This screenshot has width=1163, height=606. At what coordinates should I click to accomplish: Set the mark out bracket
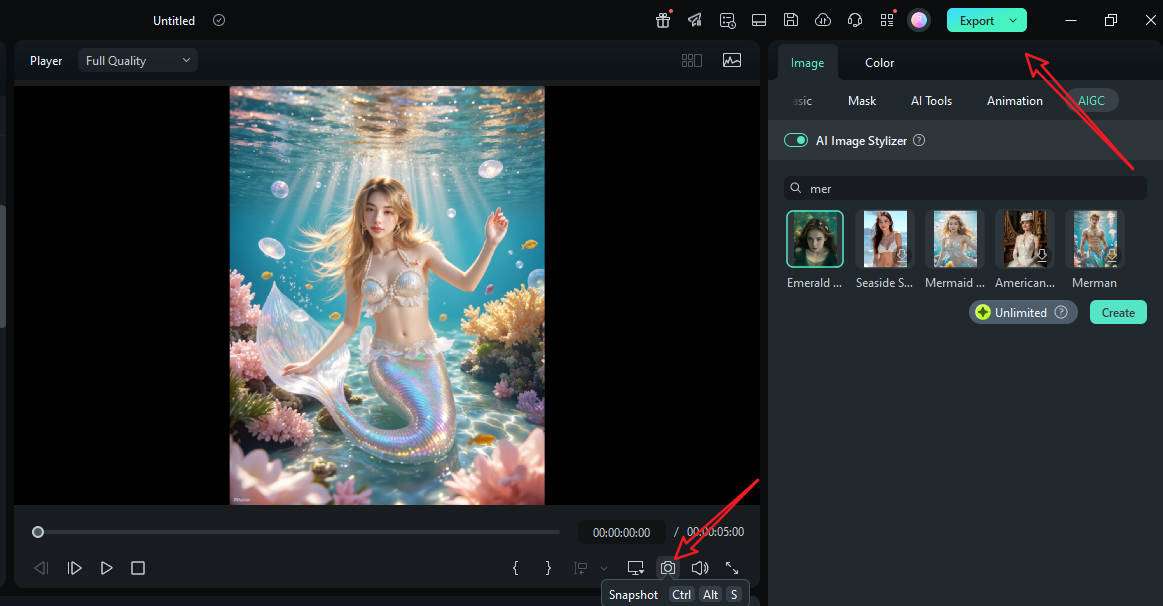click(548, 568)
